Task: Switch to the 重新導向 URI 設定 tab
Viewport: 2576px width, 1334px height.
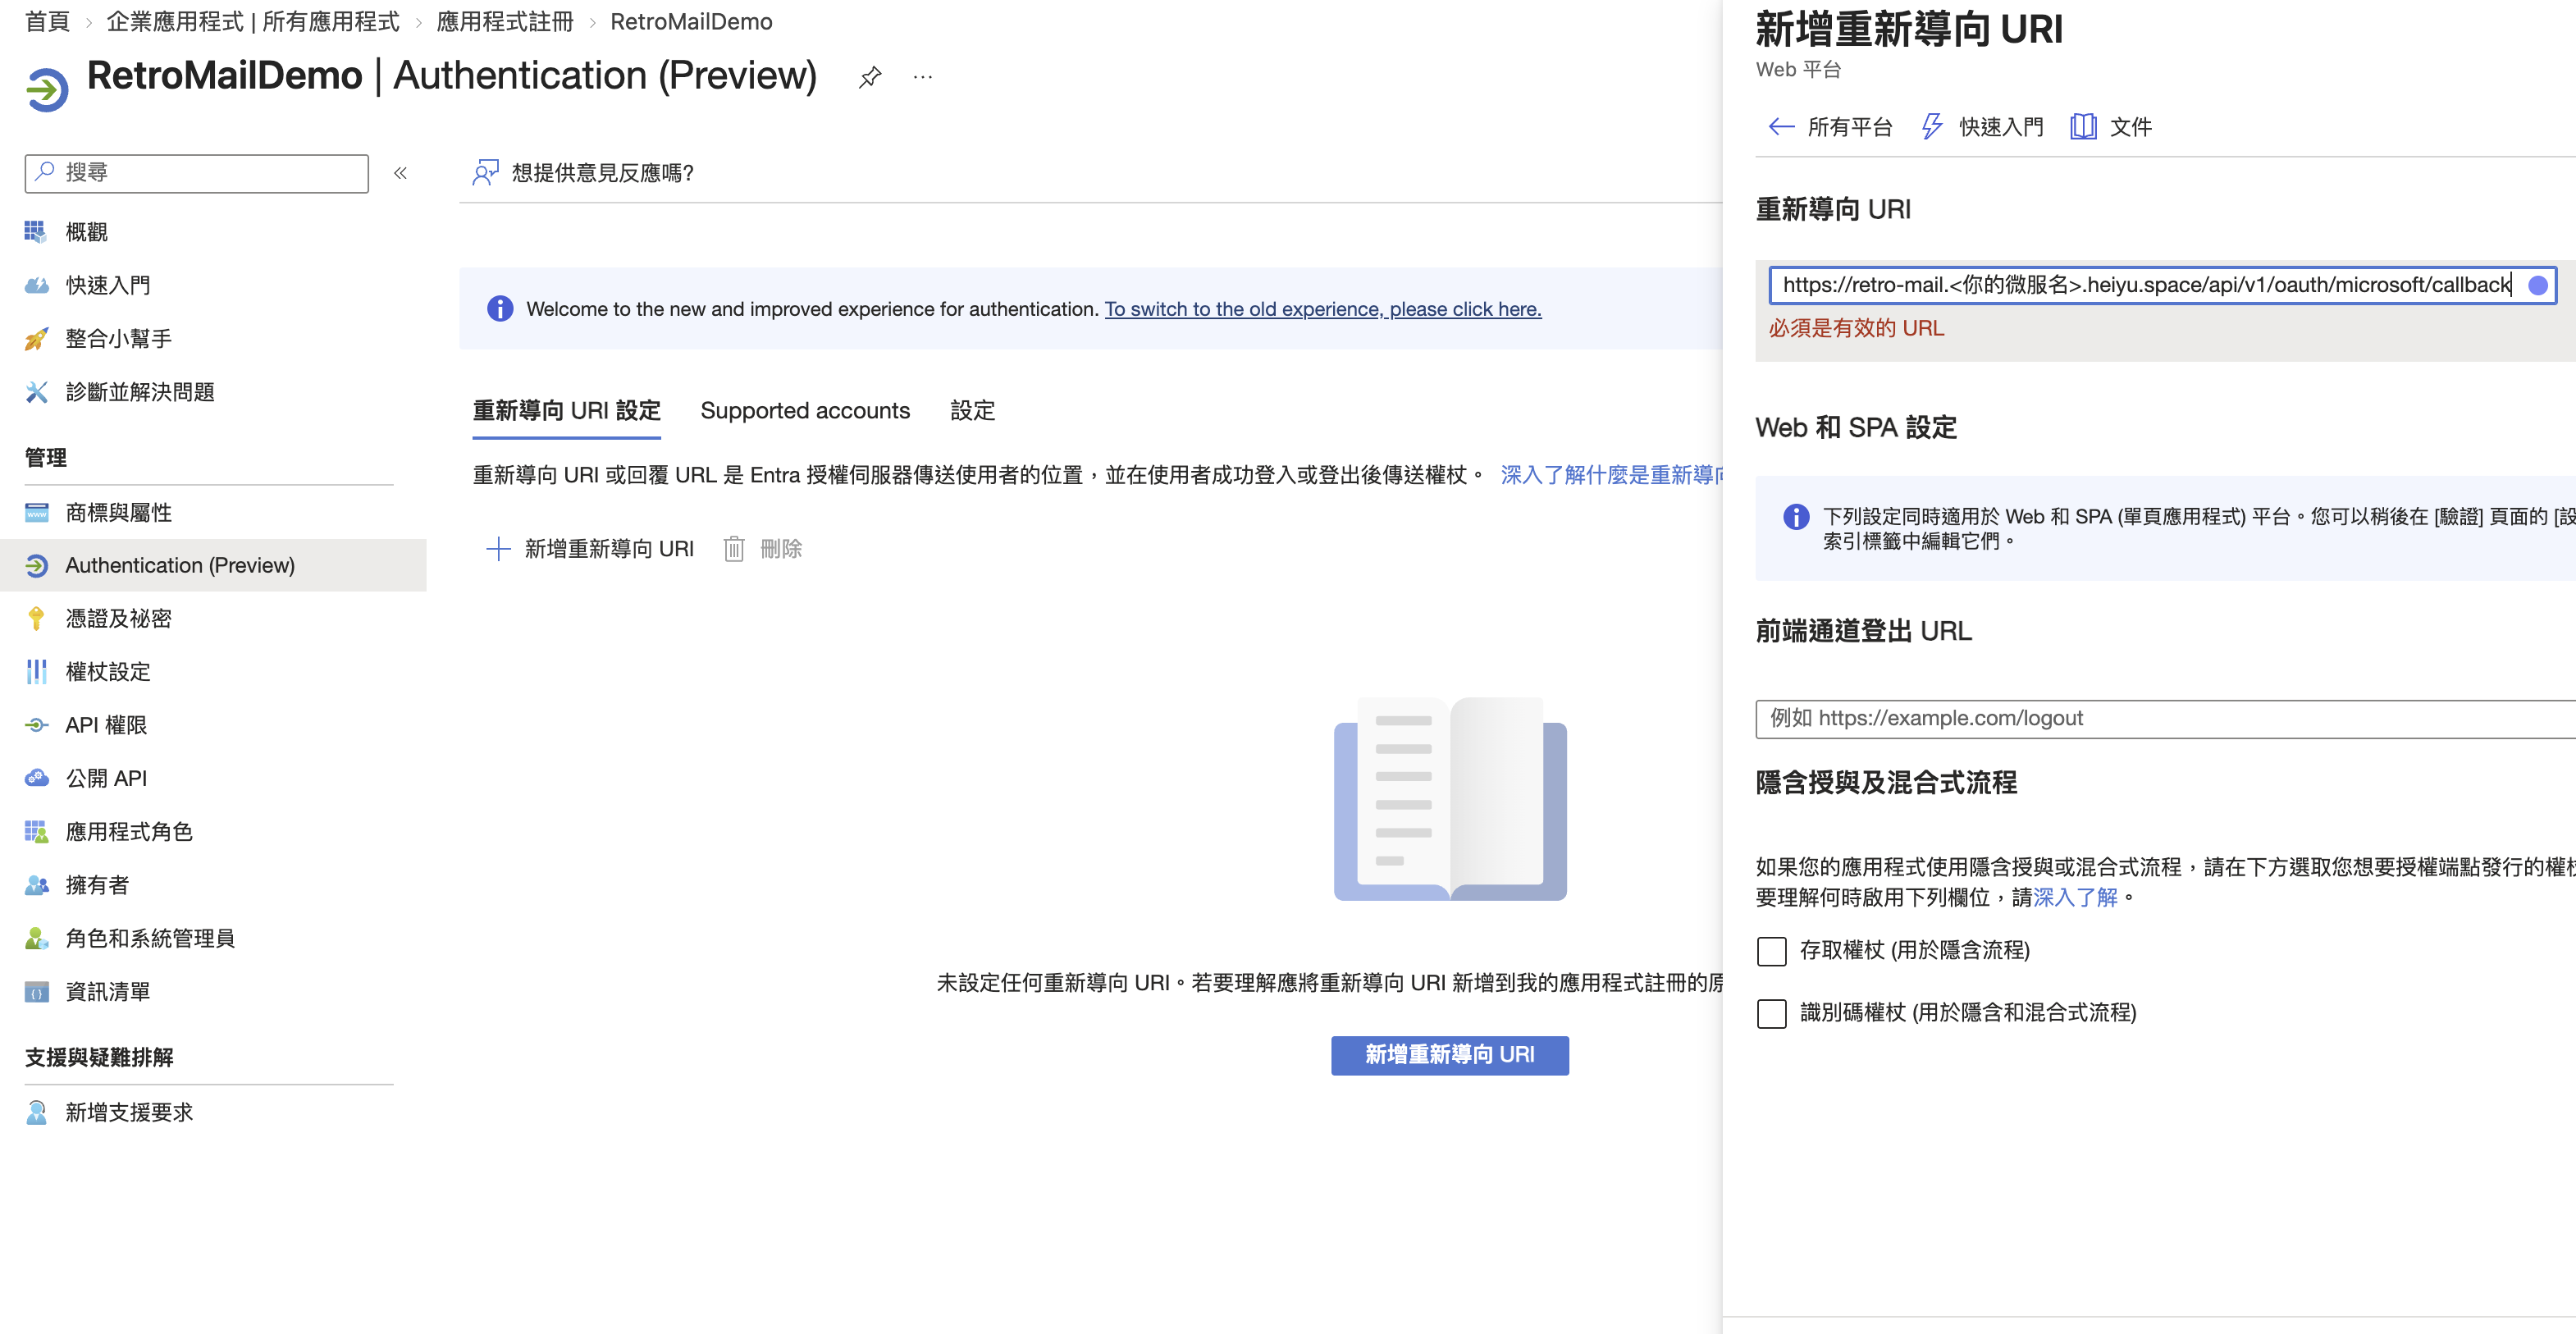Action: click(567, 411)
